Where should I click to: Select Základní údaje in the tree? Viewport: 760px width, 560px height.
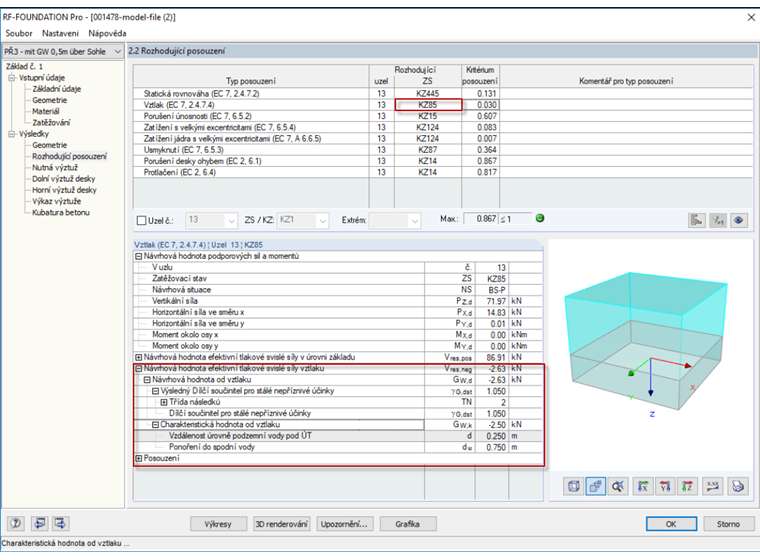(57, 89)
